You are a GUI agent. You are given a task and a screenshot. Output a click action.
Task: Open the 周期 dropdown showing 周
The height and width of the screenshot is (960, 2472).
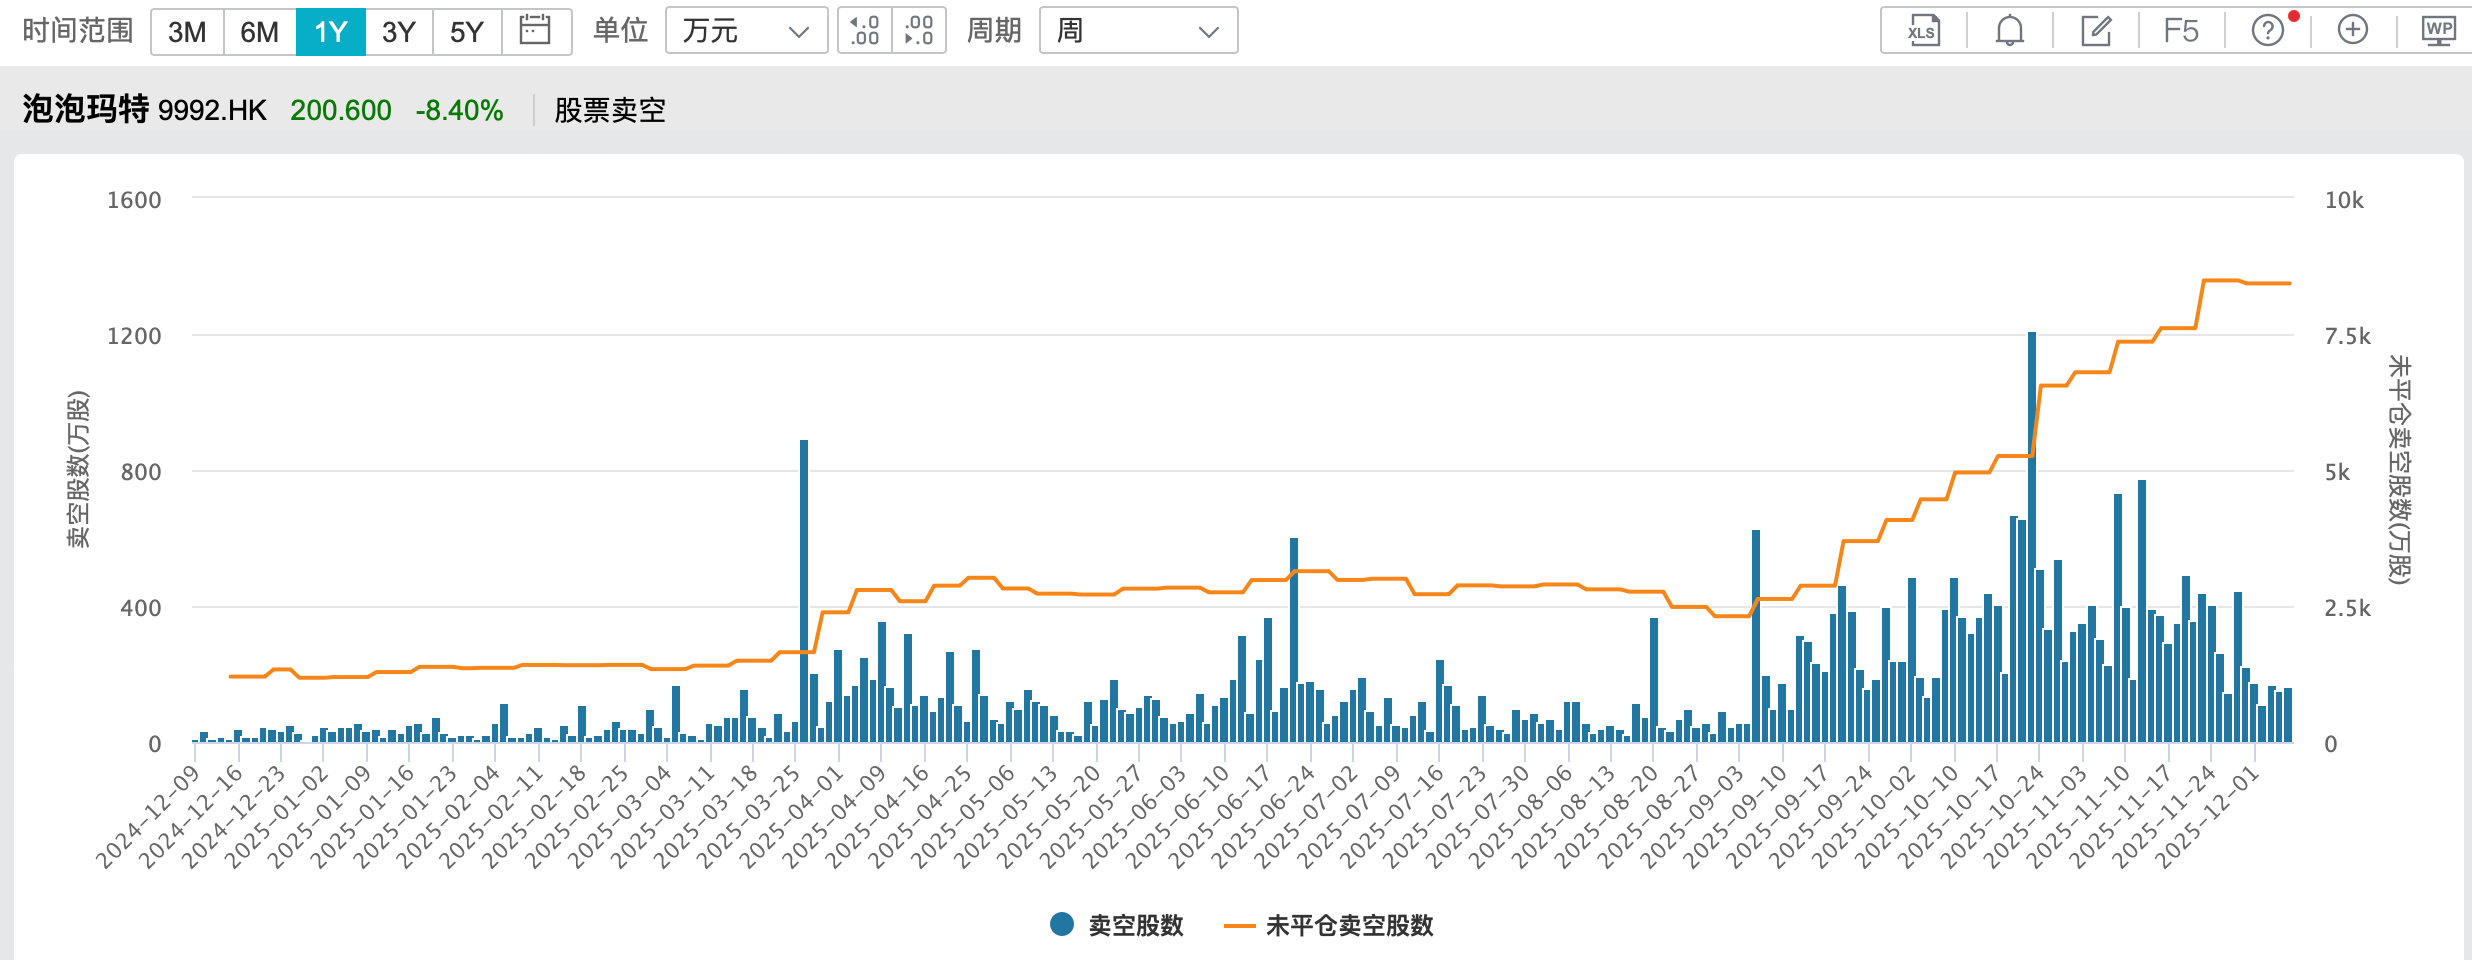point(1138,31)
